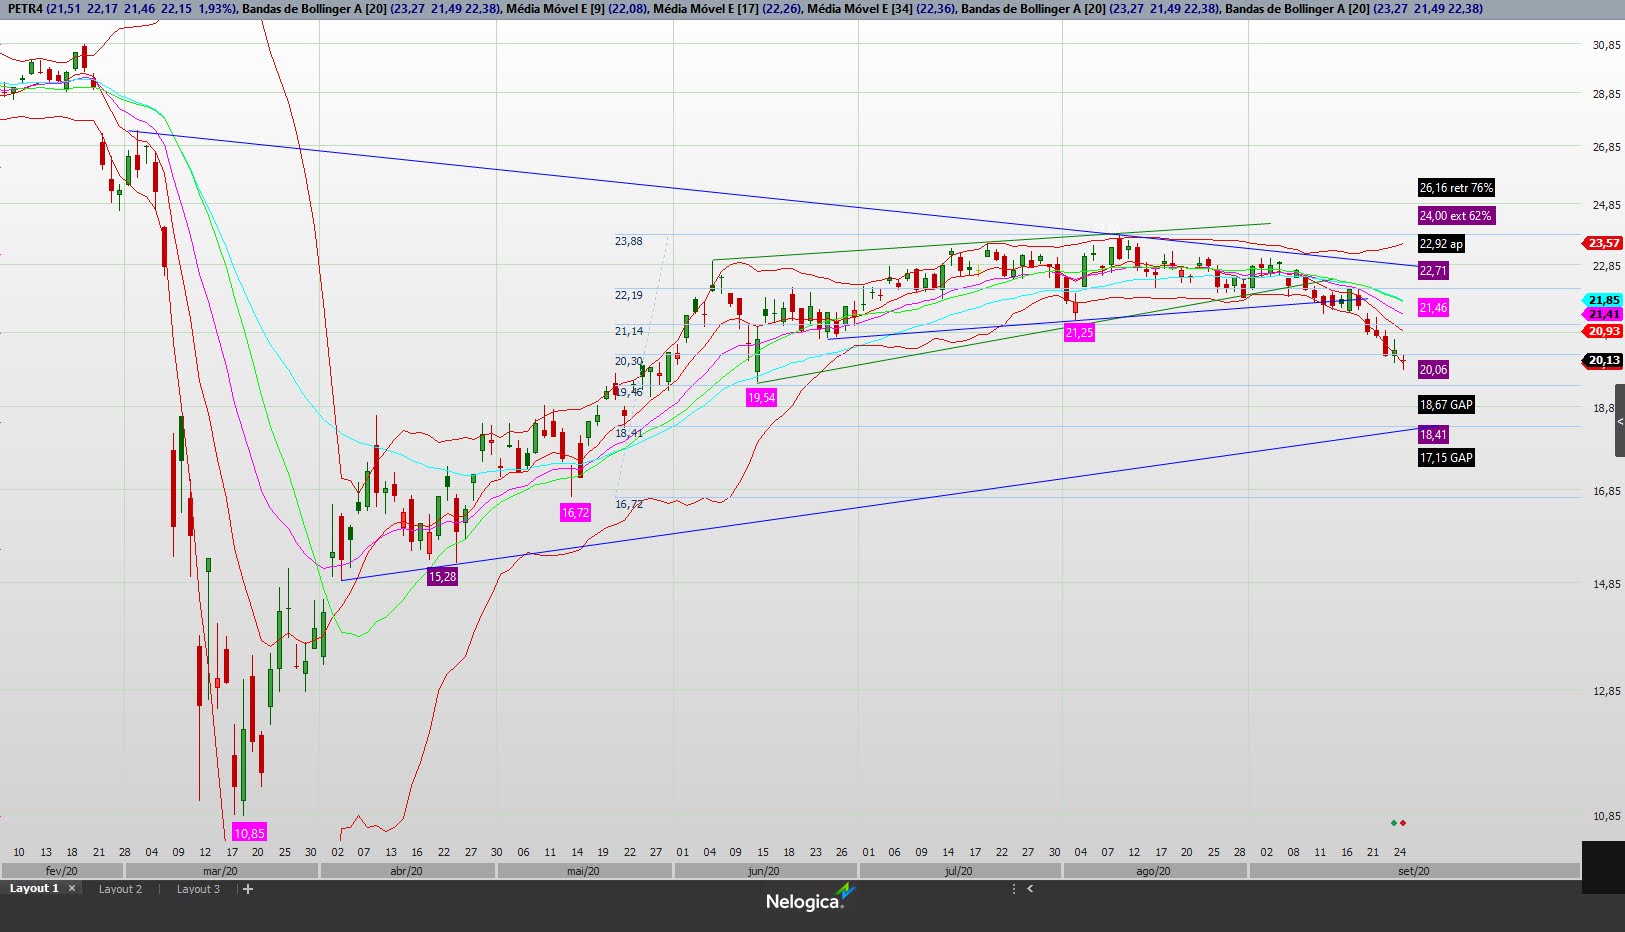
Task: Click the 15,28 purple price label
Action: pos(442,577)
